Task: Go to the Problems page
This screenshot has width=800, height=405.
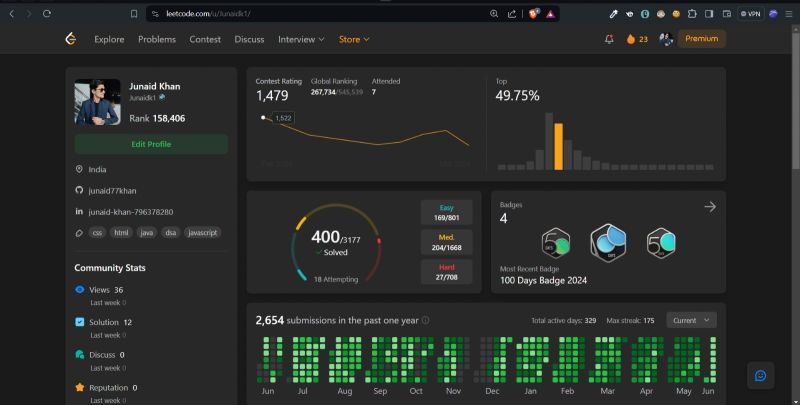Action: pos(157,39)
